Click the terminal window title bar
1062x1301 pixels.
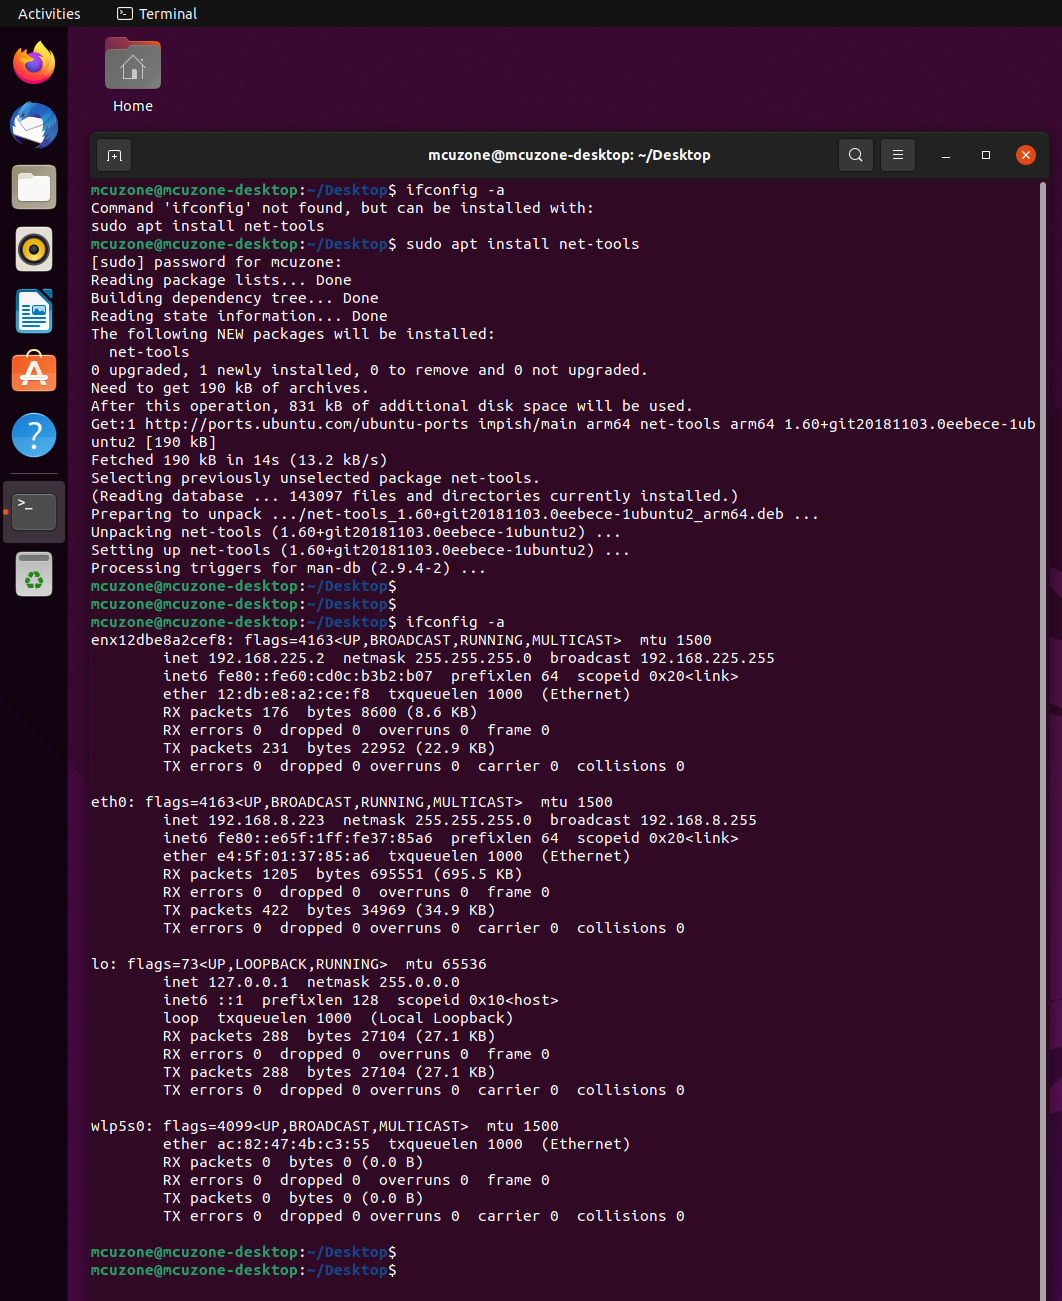point(570,155)
